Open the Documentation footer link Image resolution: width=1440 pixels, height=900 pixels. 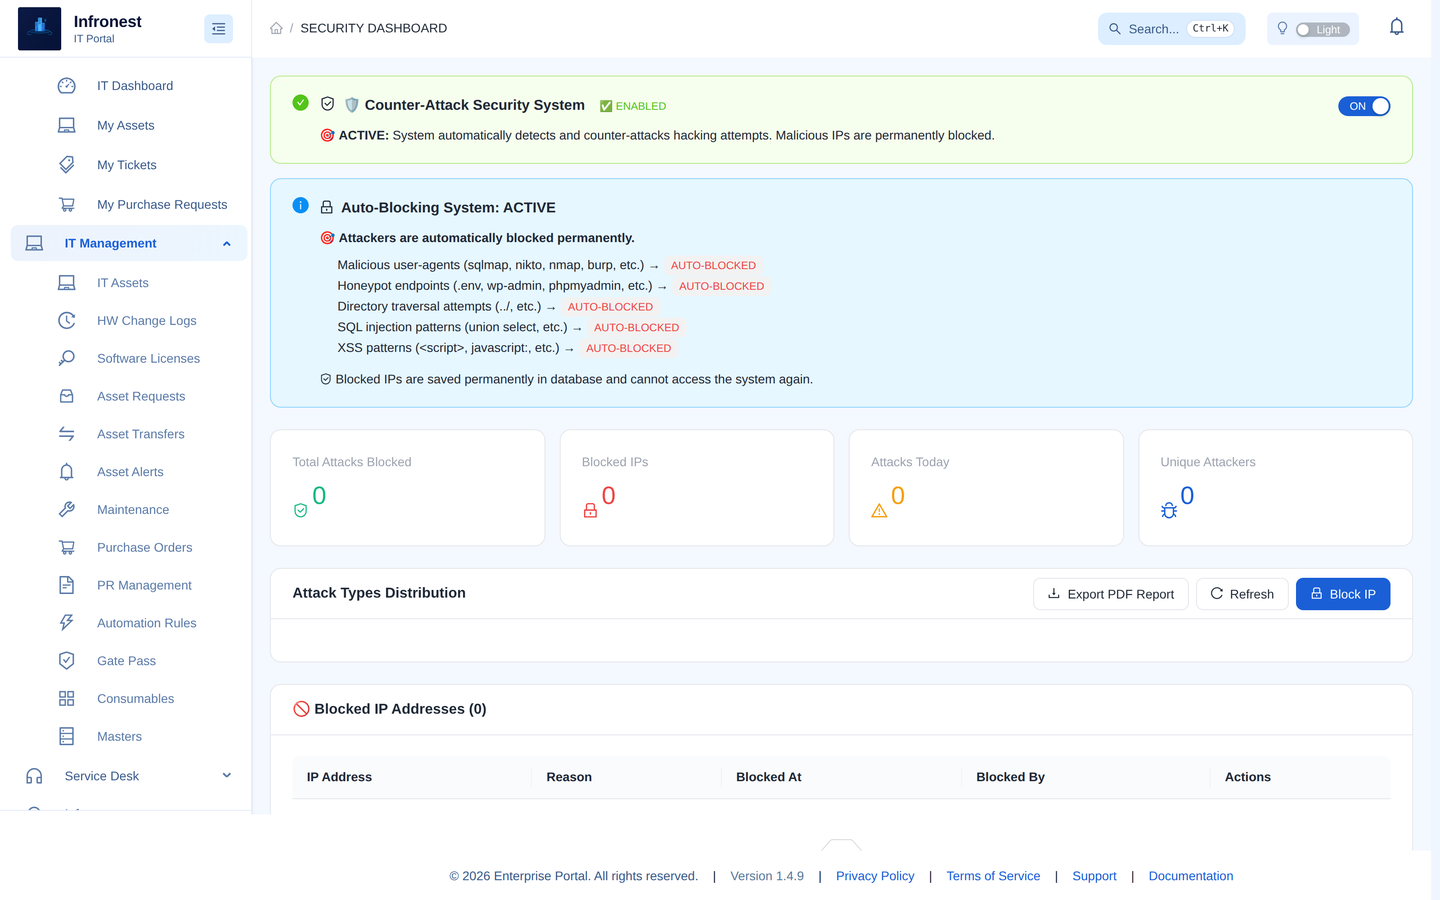(1191, 876)
